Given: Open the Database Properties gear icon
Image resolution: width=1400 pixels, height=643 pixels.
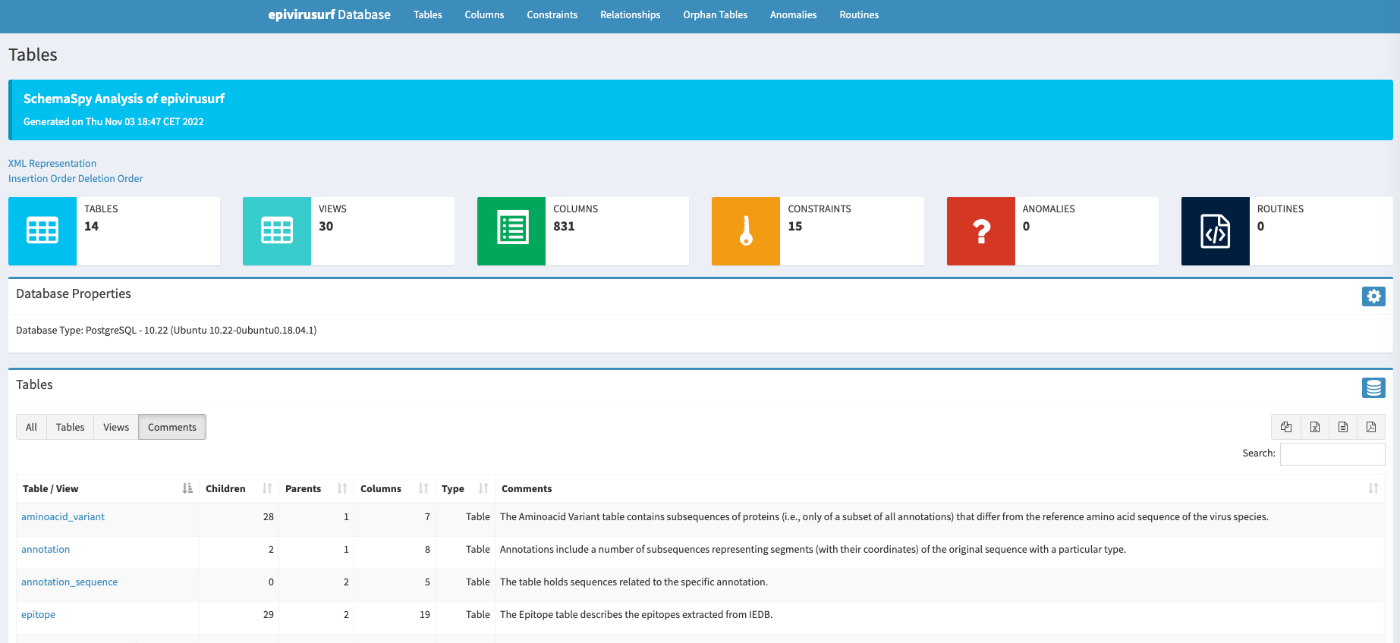Looking at the screenshot, I should pyautogui.click(x=1374, y=296).
